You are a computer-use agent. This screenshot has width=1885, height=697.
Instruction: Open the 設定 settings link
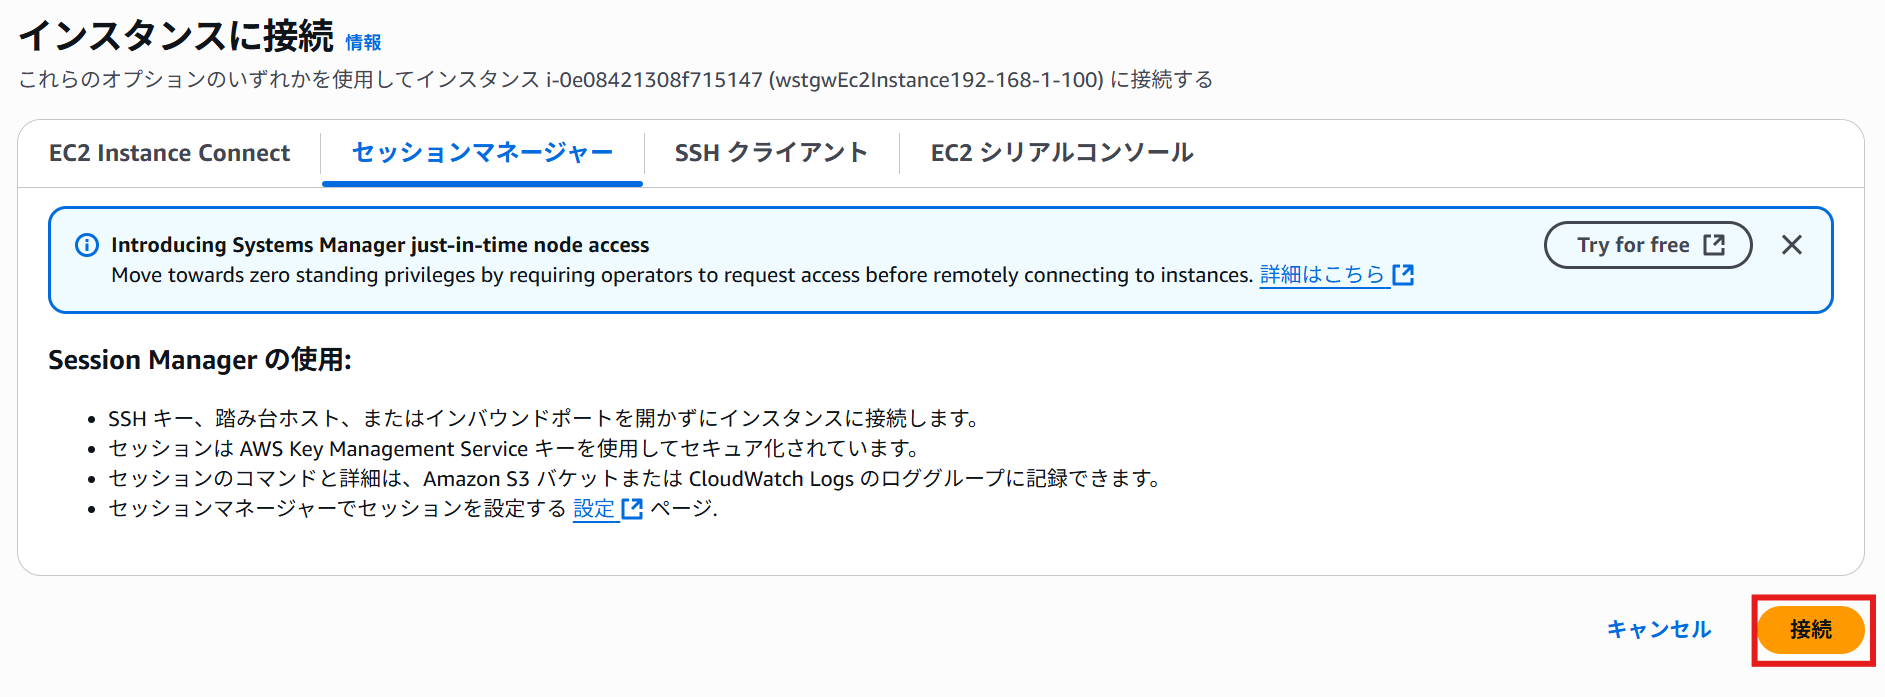tap(594, 509)
